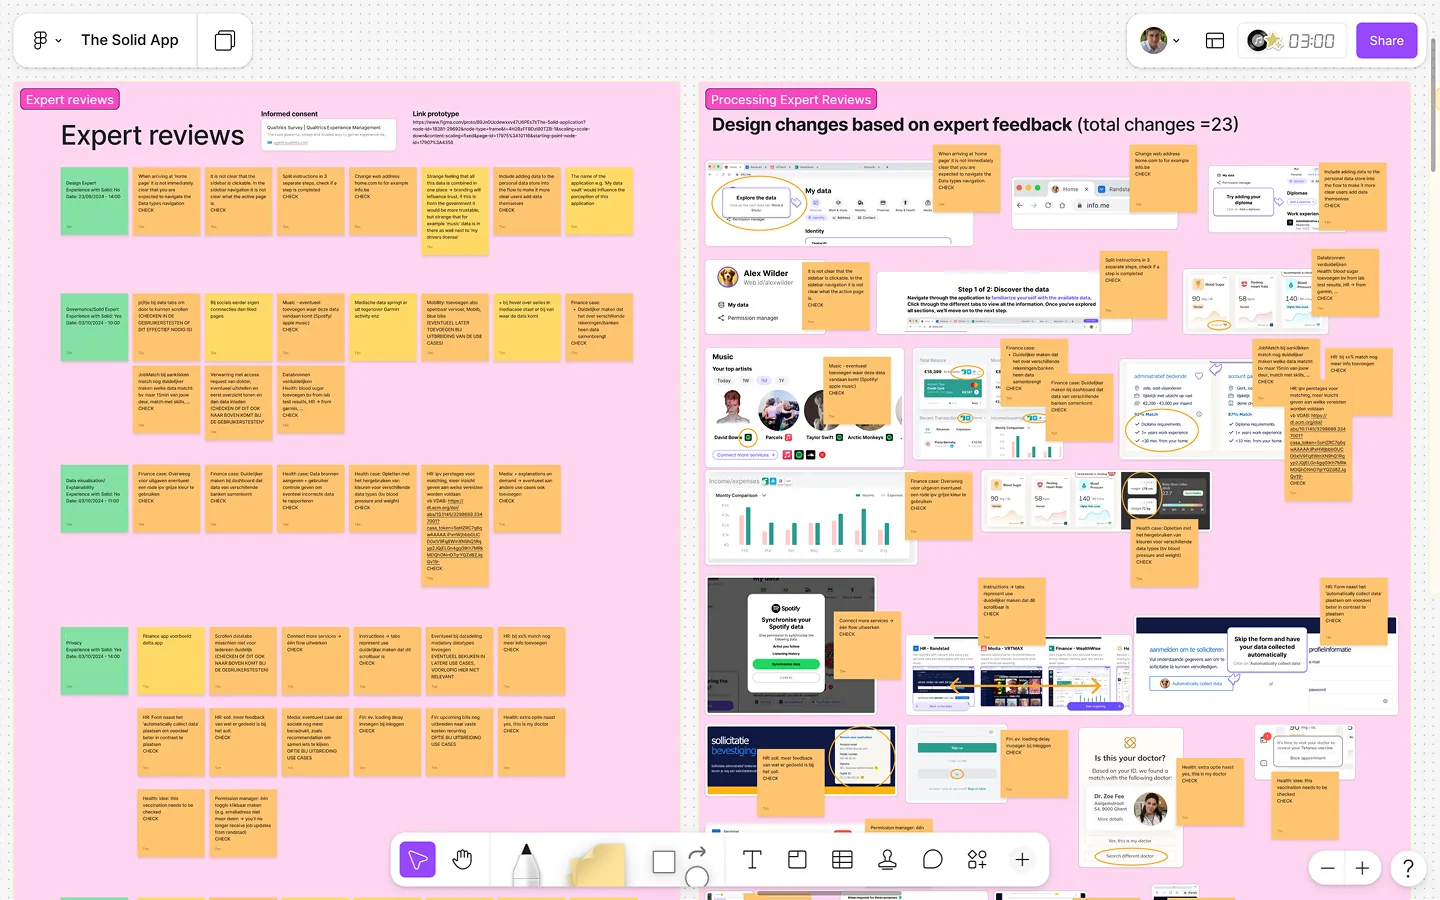The height and width of the screenshot is (900, 1440).
Task: Choose the Sticky note tool
Action: click(597, 865)
